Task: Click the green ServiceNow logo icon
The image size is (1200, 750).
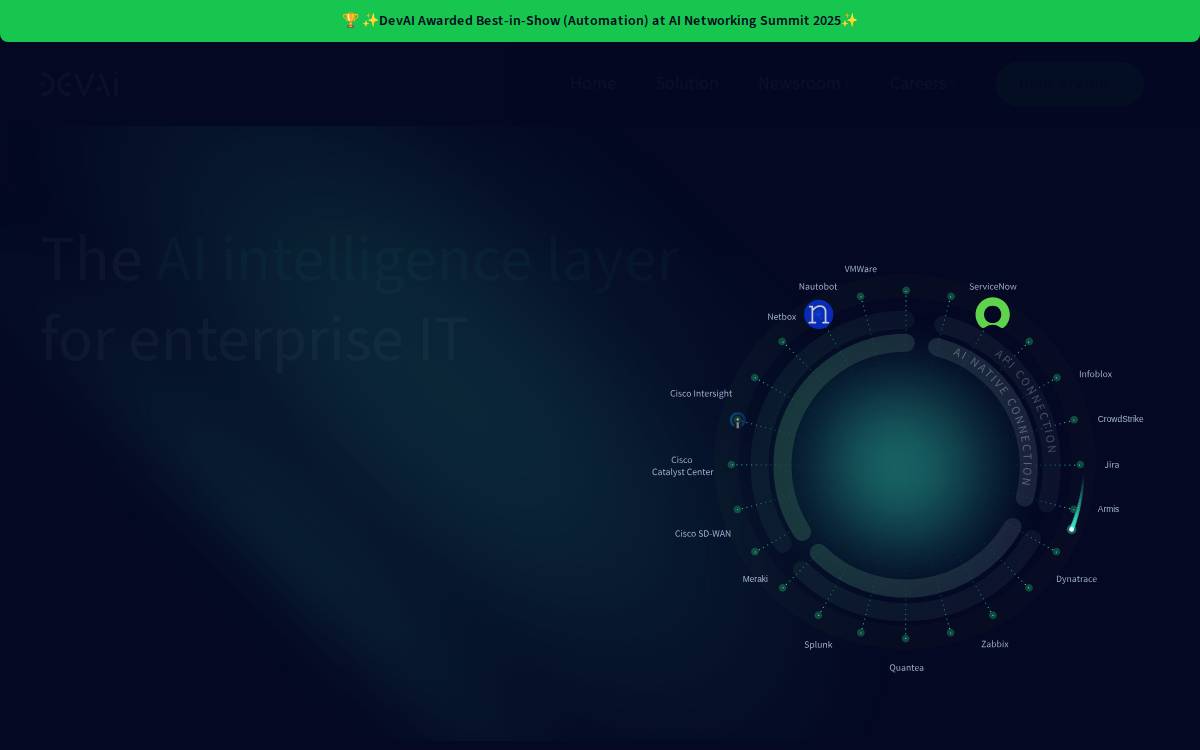Action: coord(993,315)
